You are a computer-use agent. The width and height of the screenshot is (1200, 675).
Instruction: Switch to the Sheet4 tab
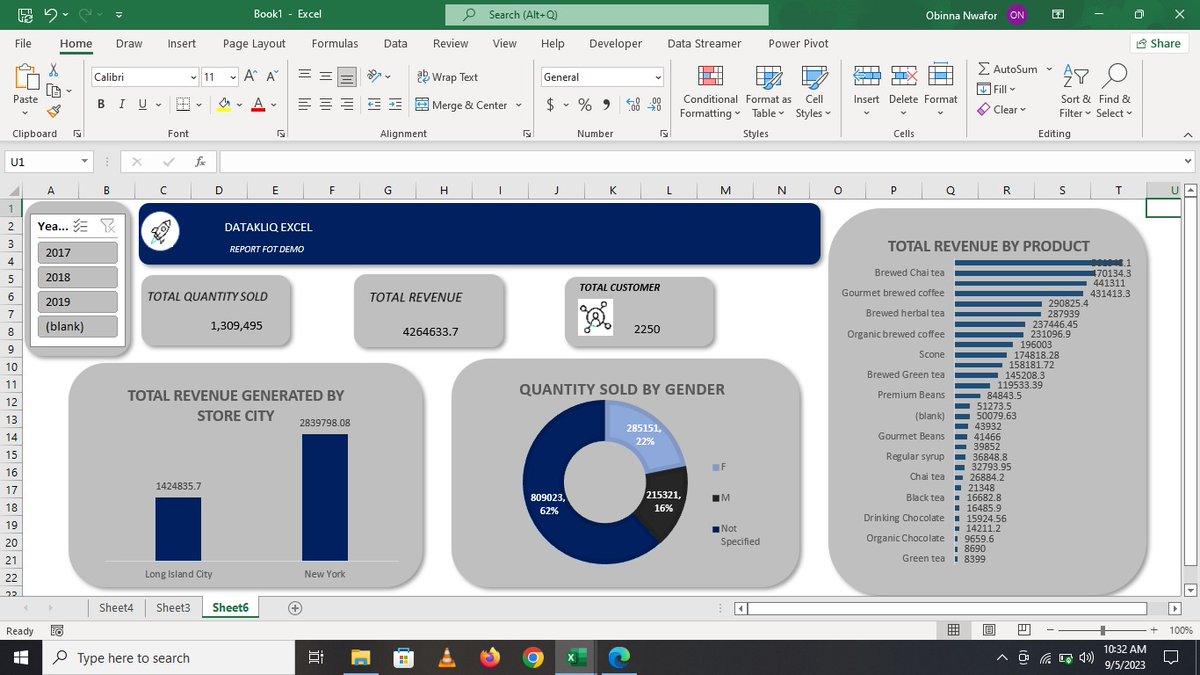(x=116, y=608)
